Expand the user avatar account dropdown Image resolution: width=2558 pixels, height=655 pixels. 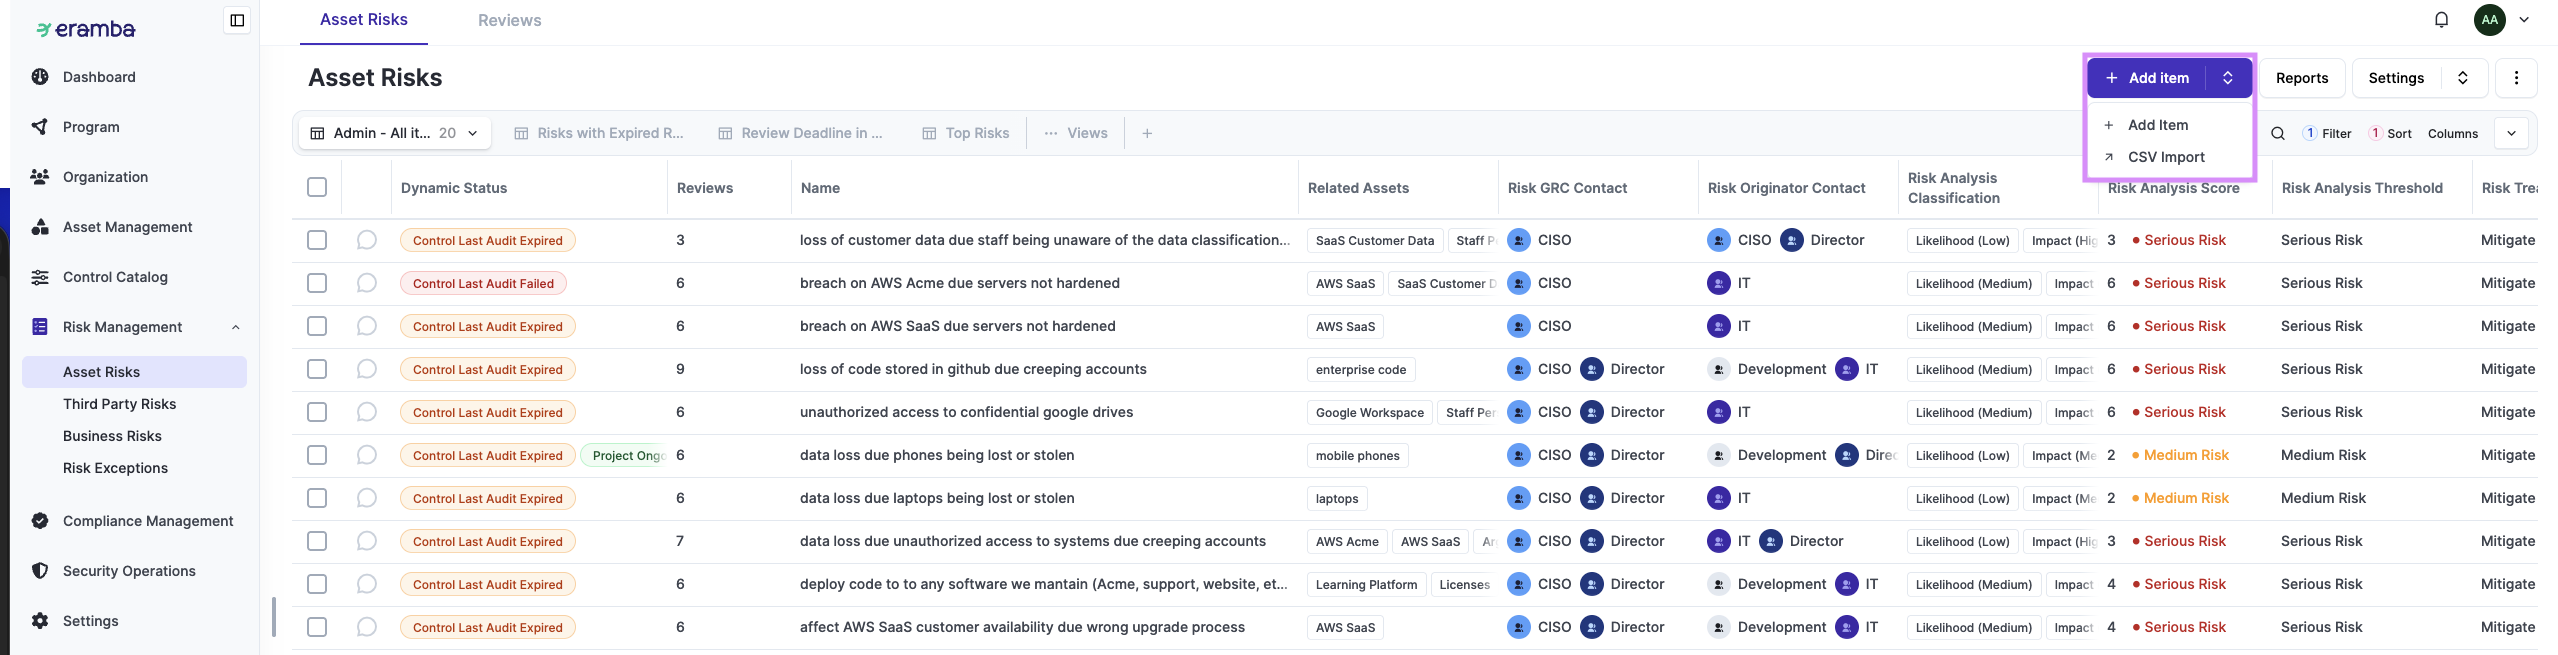tap(2524, 20)
